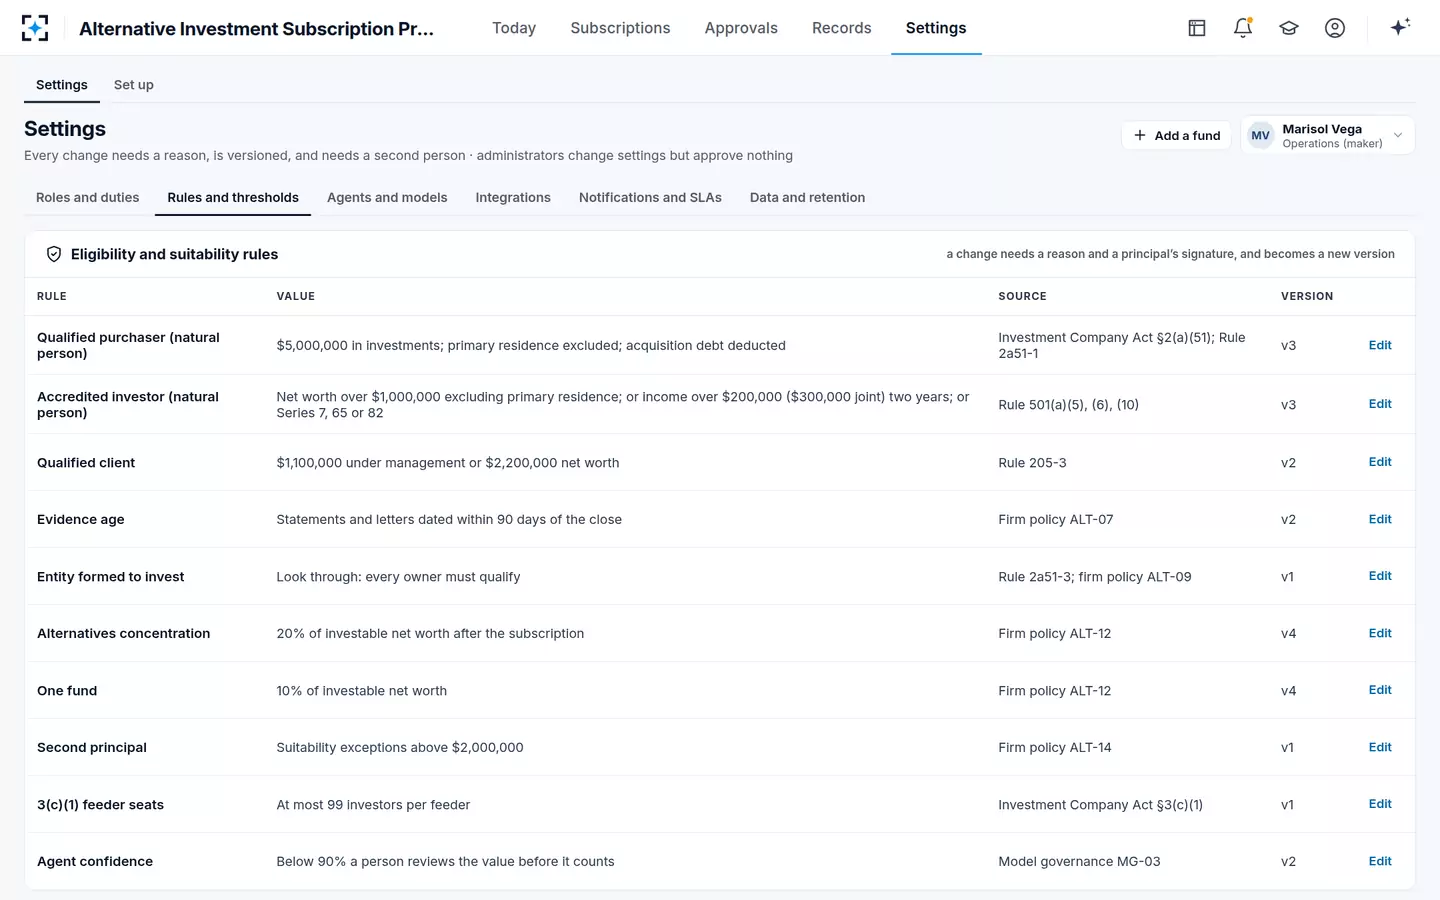Click the VERSION column header
The image size is (1440, 900).
tap(1307, 296)
